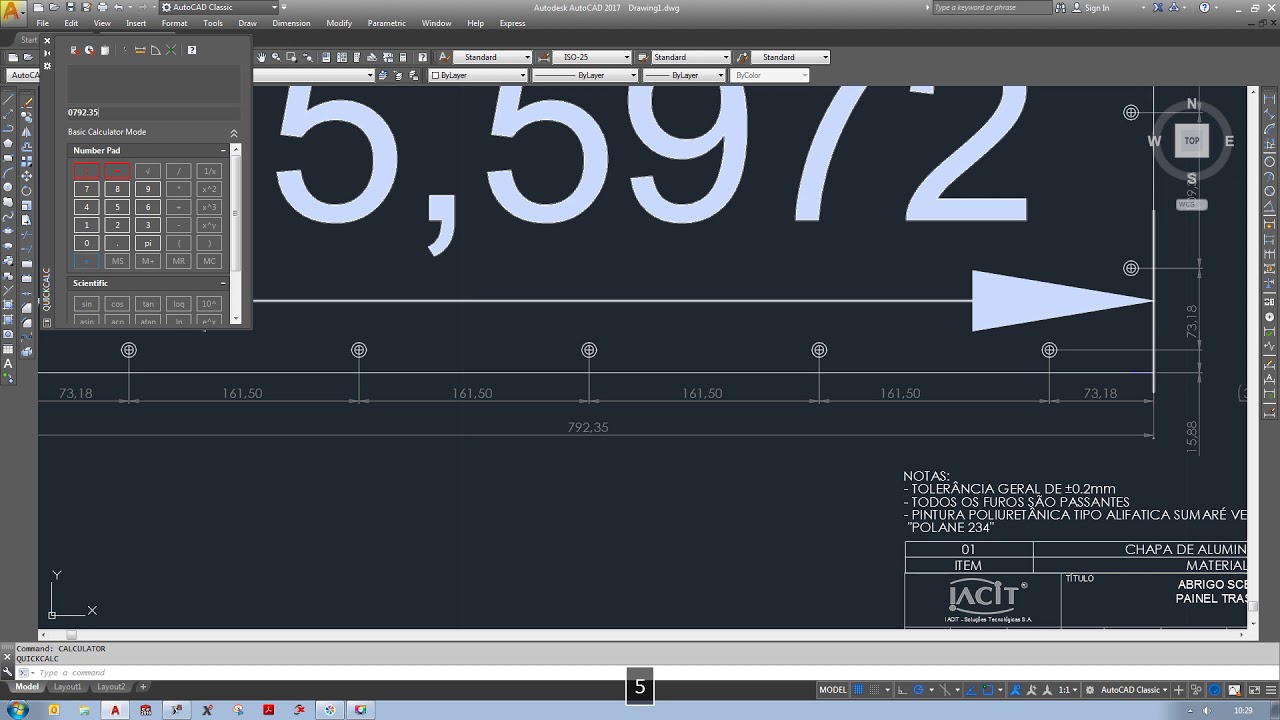
Task: Select the Line draw tool
Action: coord(9,100)
